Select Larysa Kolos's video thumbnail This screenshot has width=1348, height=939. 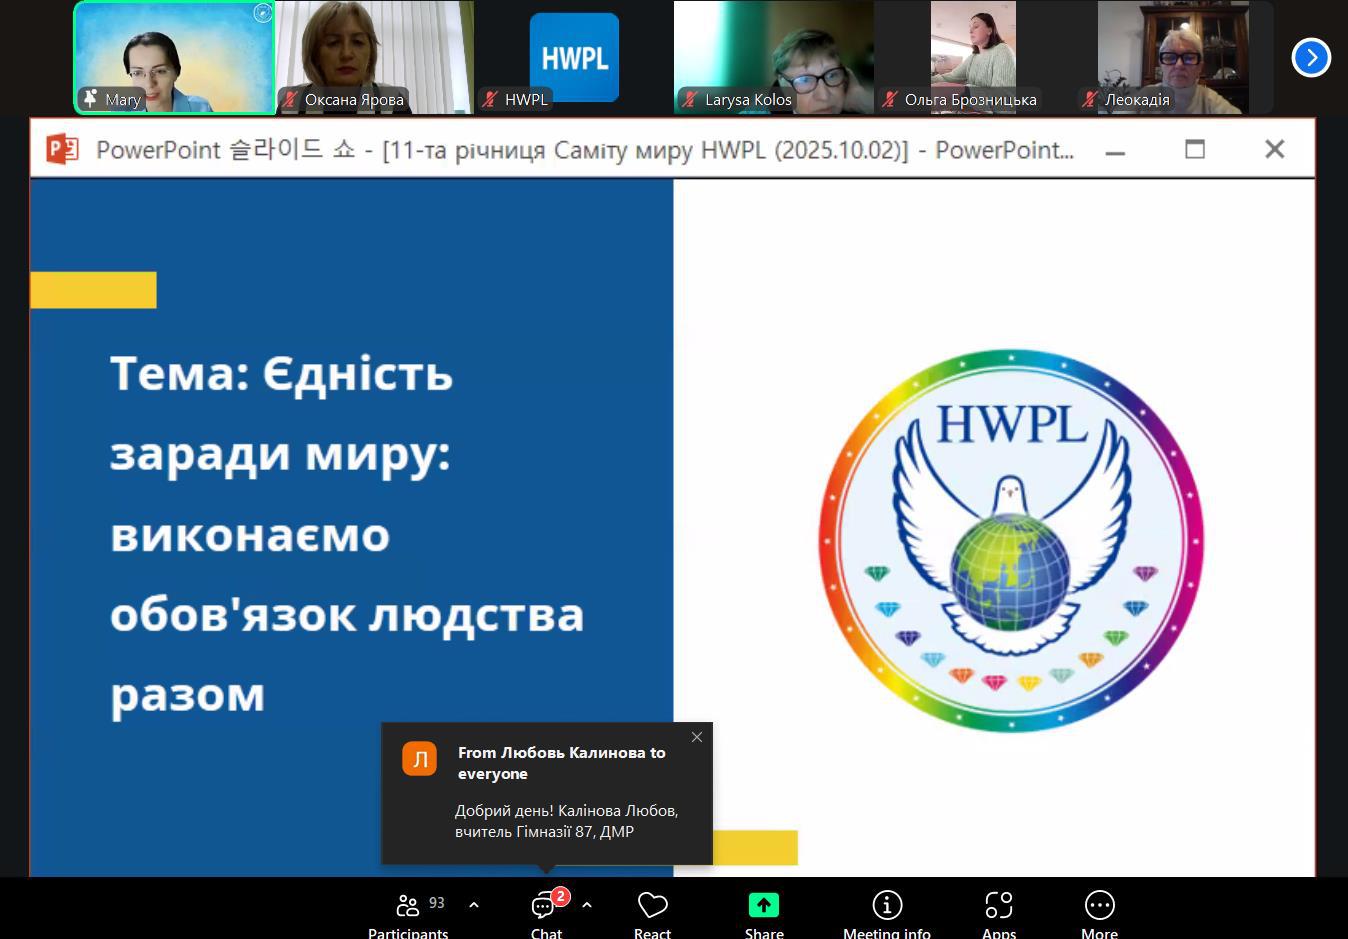click(773, 57)
